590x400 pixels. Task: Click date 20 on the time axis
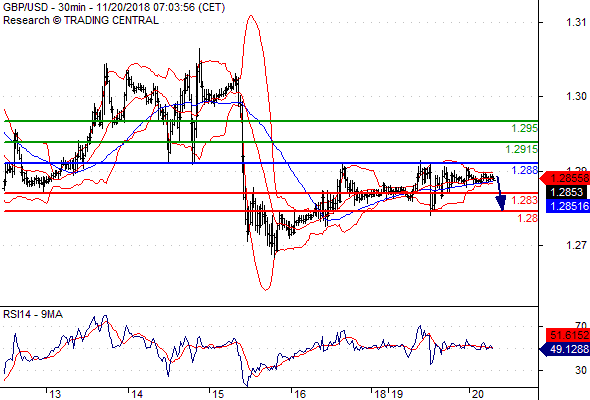pyautogui.click(x=477, y=394)
